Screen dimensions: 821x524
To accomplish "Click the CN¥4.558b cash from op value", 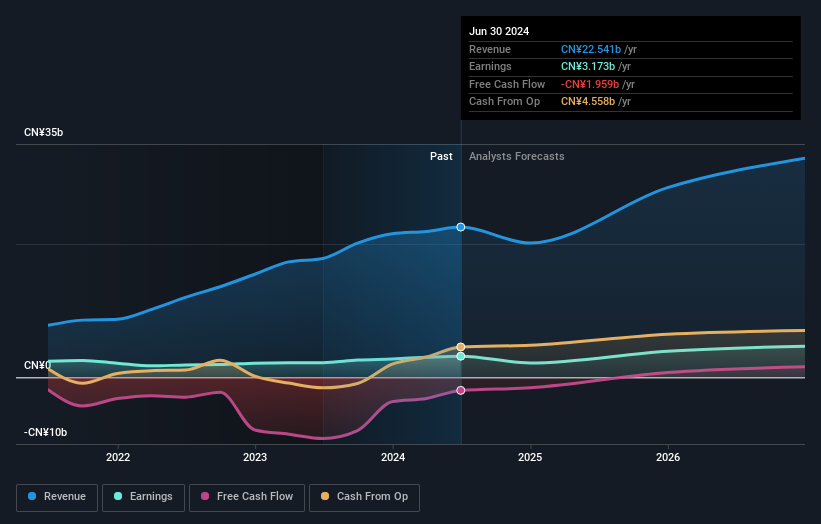I will coord(588,102).
